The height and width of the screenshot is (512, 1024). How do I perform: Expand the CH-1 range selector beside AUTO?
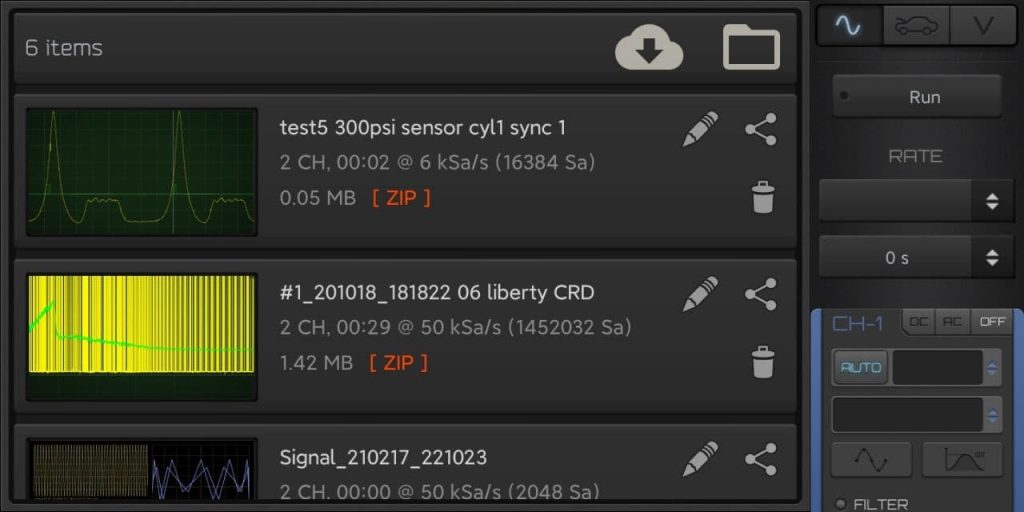992,368
